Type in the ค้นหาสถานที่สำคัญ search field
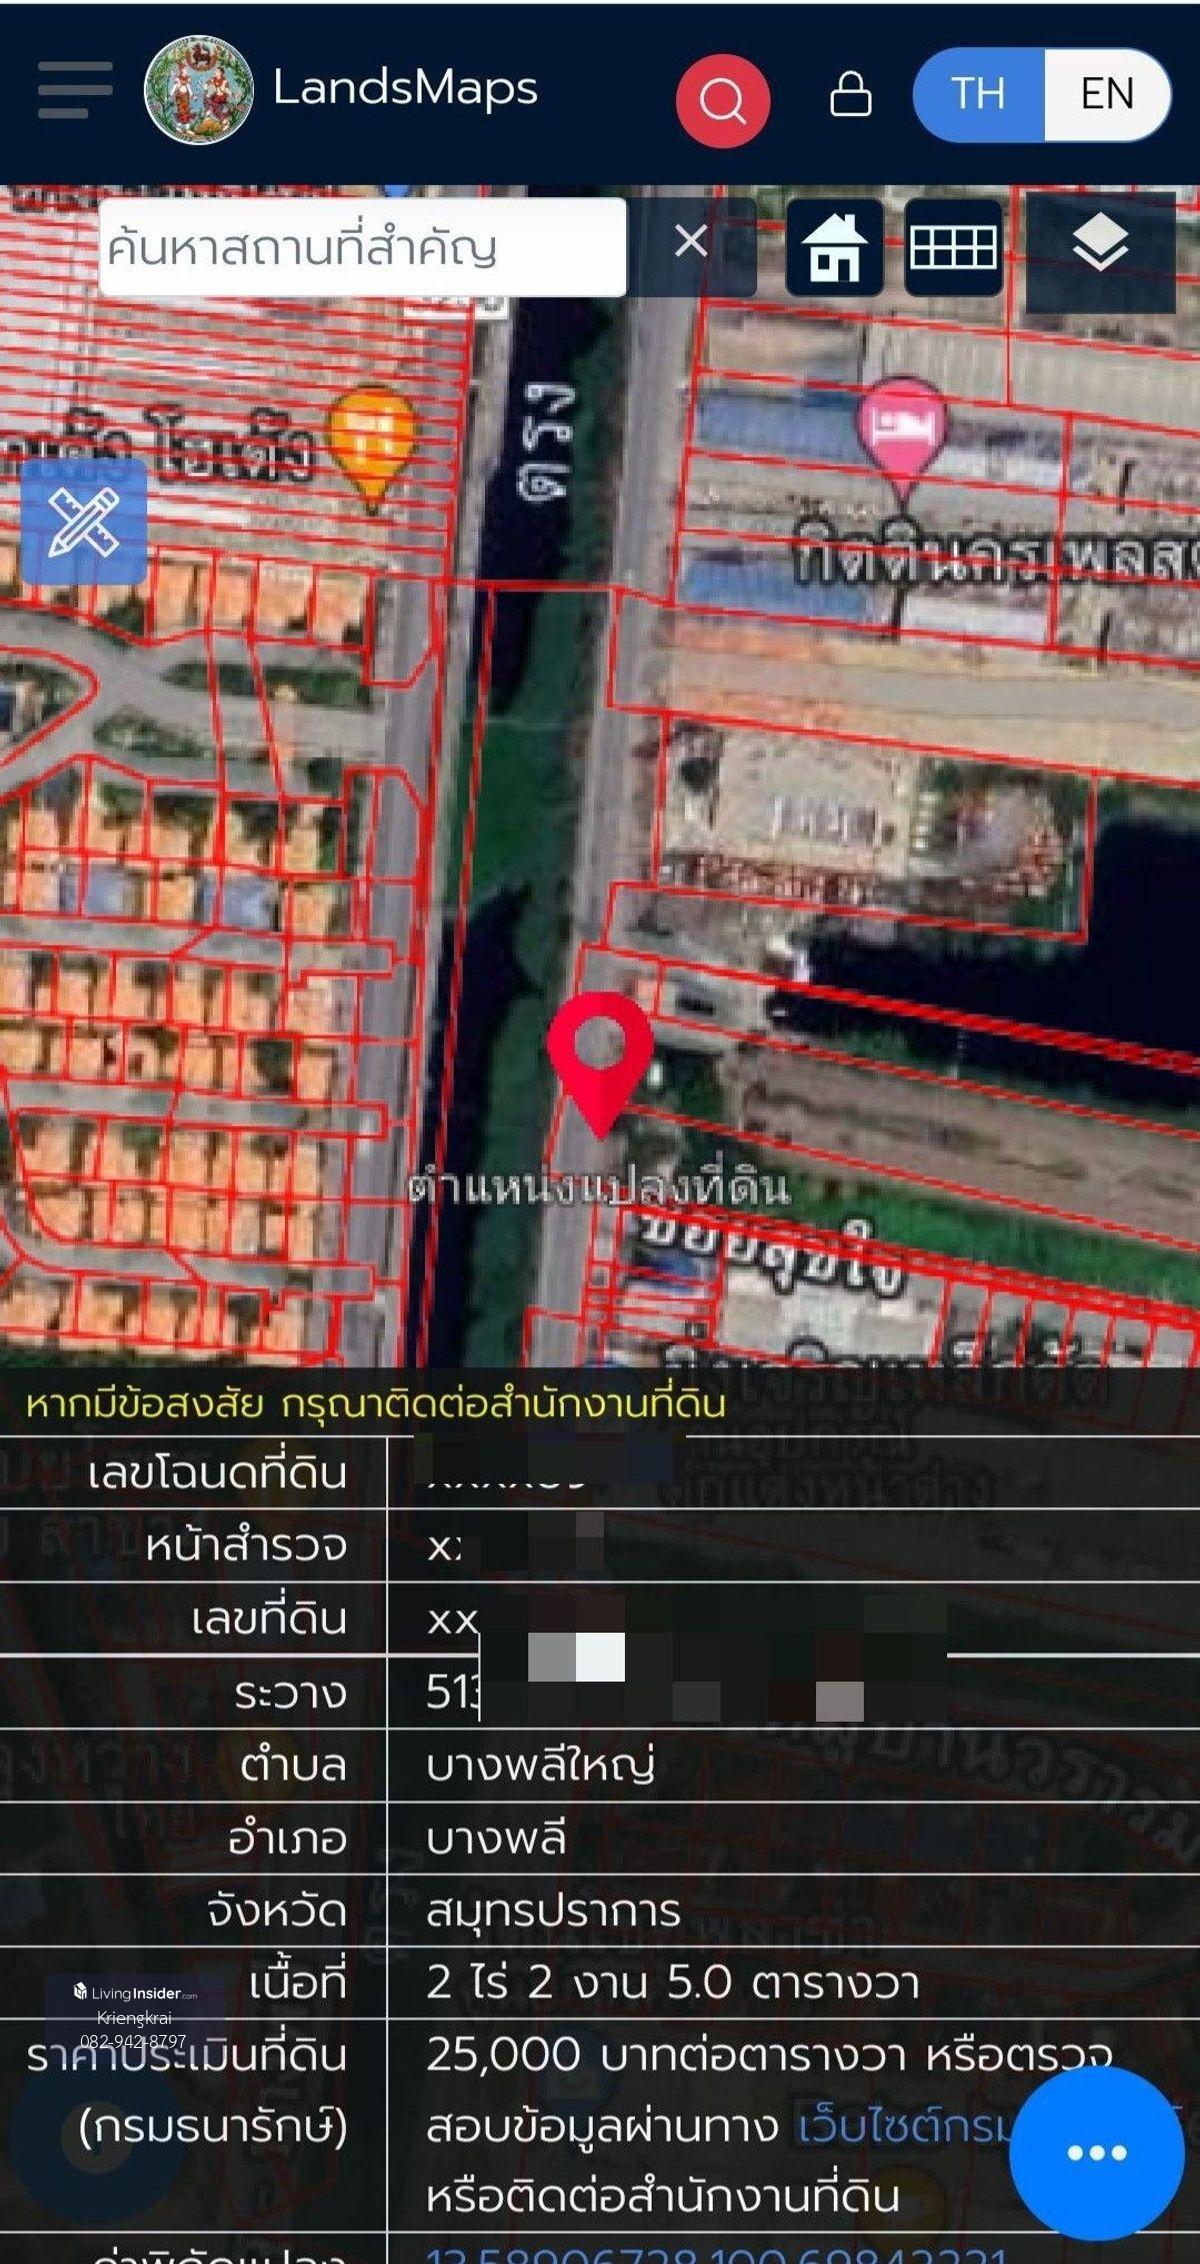This screenshot has width=1200, height=2264. [x=362, y=247]
